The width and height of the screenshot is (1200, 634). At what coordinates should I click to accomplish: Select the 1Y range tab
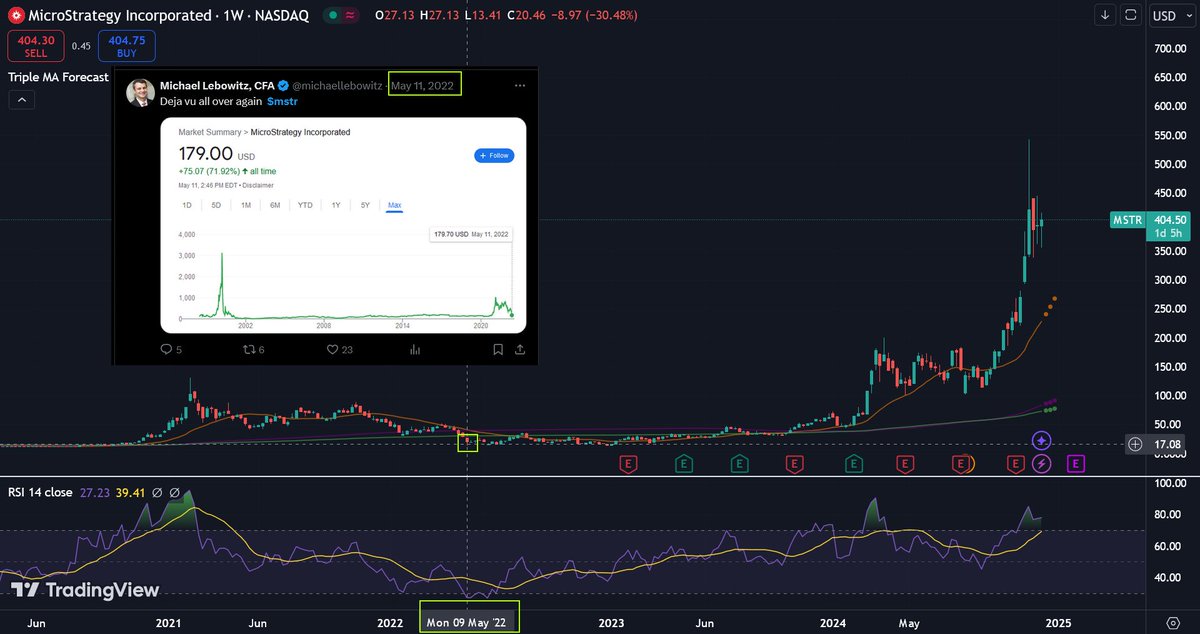point(336,205)
